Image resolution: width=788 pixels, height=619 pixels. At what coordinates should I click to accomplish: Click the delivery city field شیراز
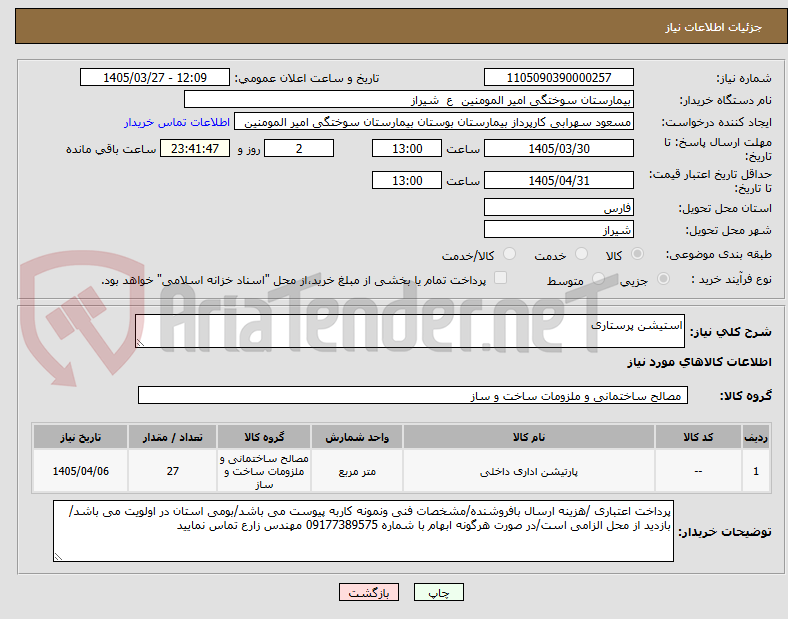559,230
